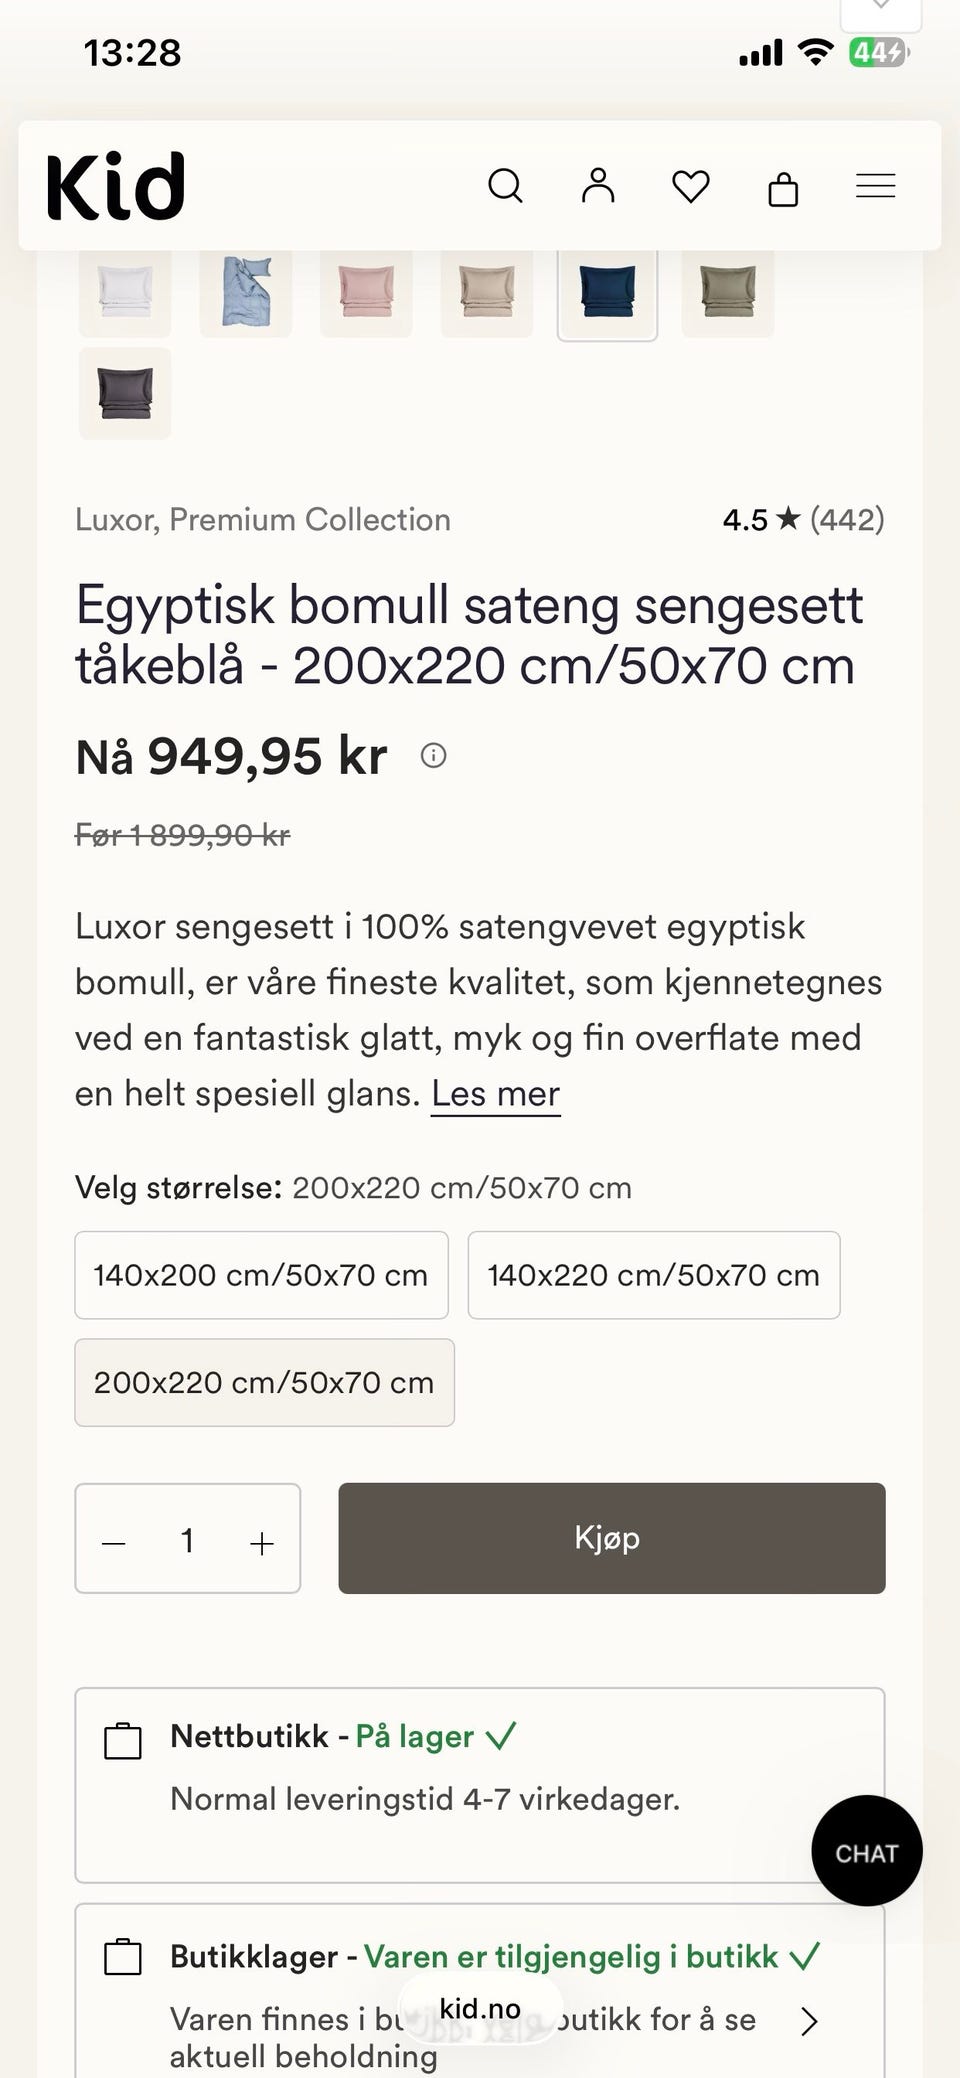The image size is (960, 2078).
Task: Open wishlist via heart icon
Action: click(x=690, y=186)
